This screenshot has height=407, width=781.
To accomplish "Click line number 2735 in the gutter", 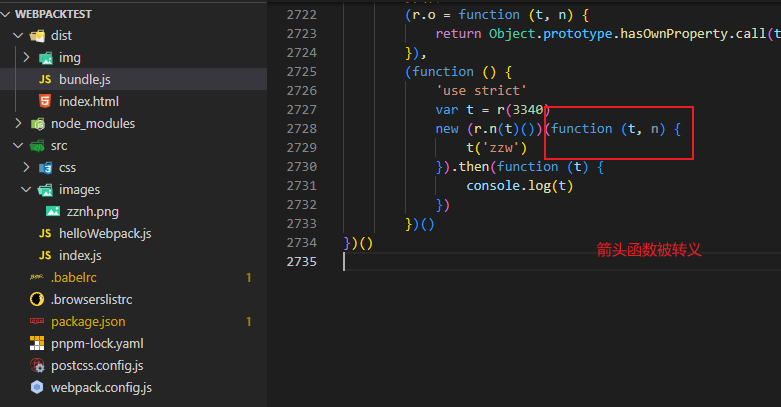I will (301, 262).
